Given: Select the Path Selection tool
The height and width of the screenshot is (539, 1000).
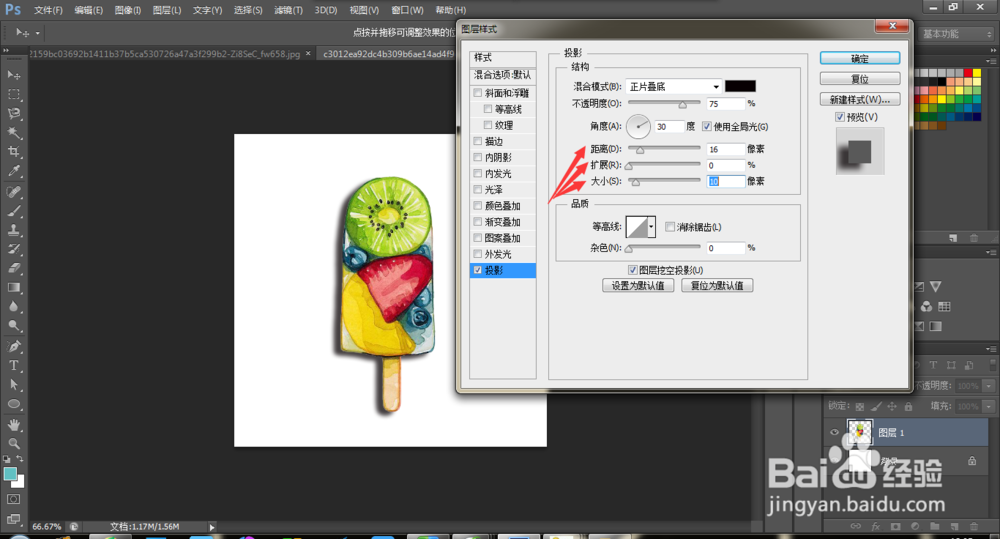Looking at the screenshot, I should tap(13, 385).
